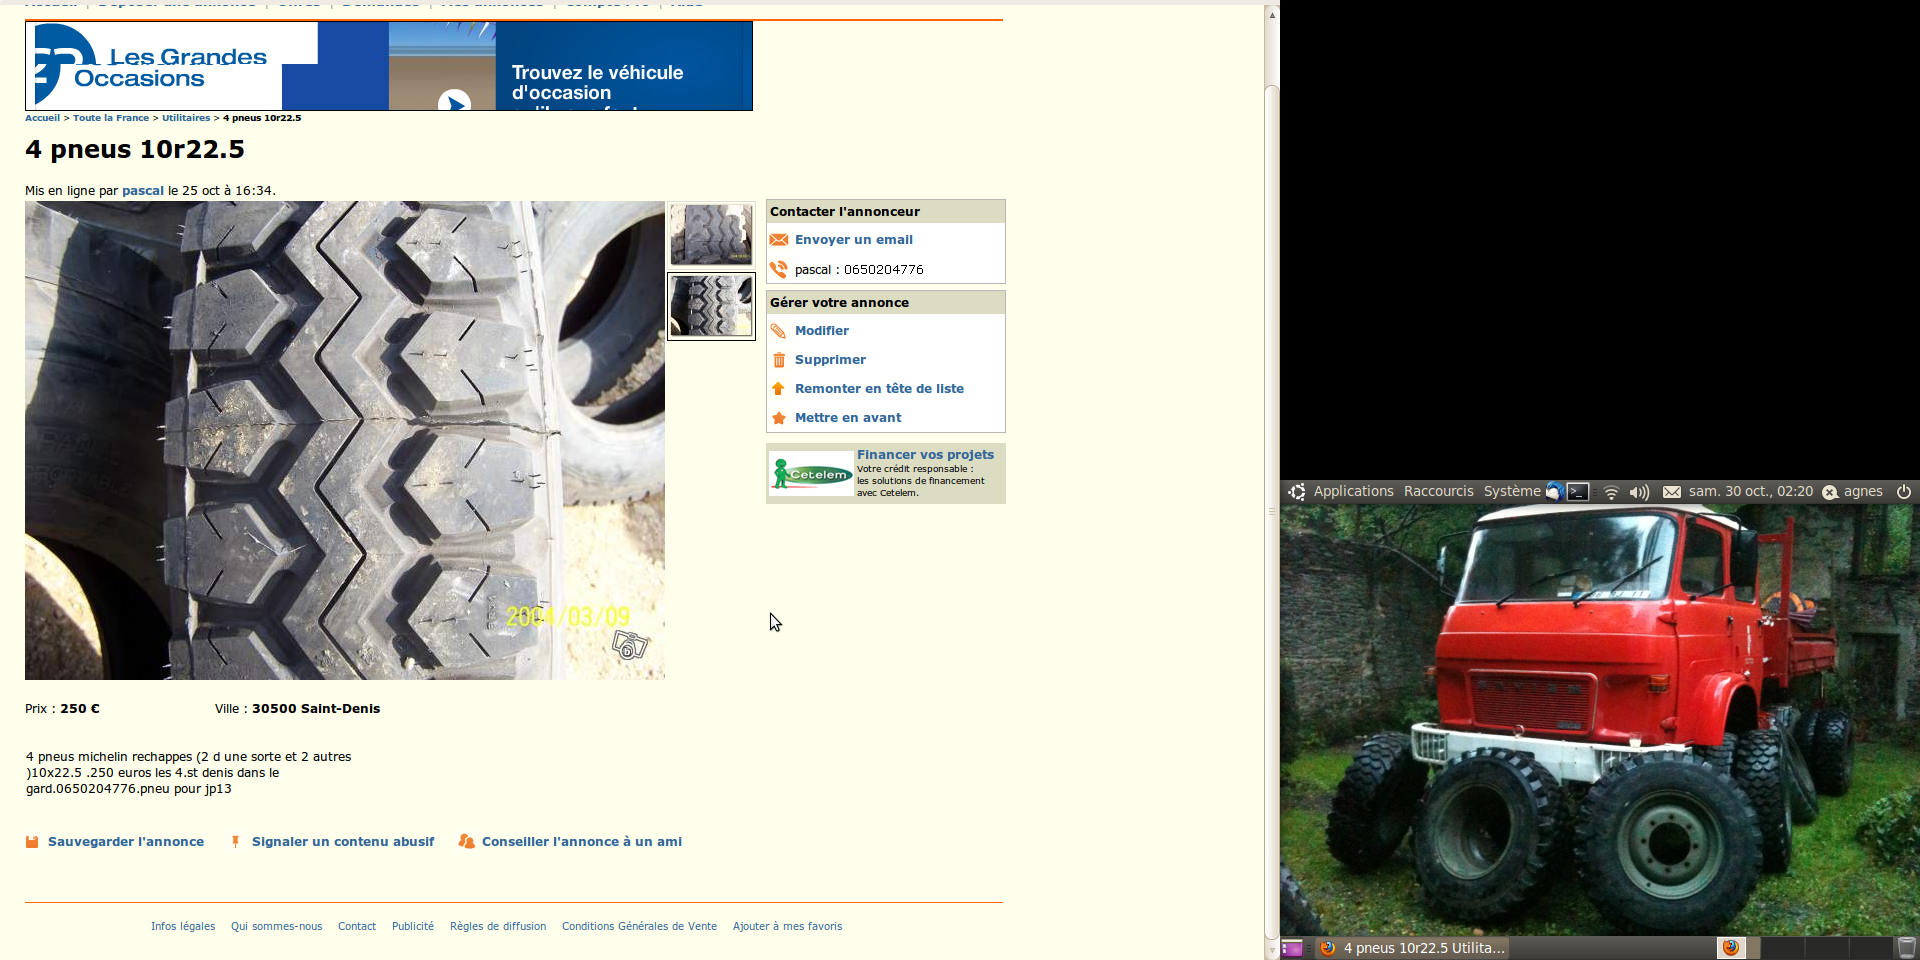
Task: Open the agnes user status menu
Action: (1853, 491)
